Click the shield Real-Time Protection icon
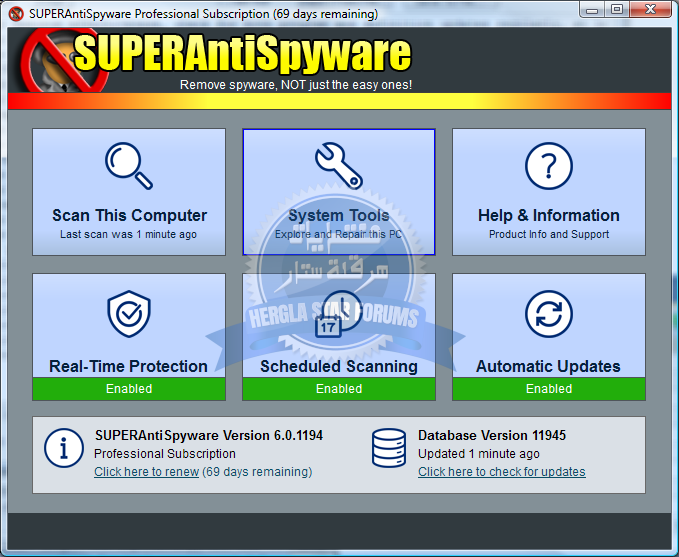 click(x=129, y=314)
